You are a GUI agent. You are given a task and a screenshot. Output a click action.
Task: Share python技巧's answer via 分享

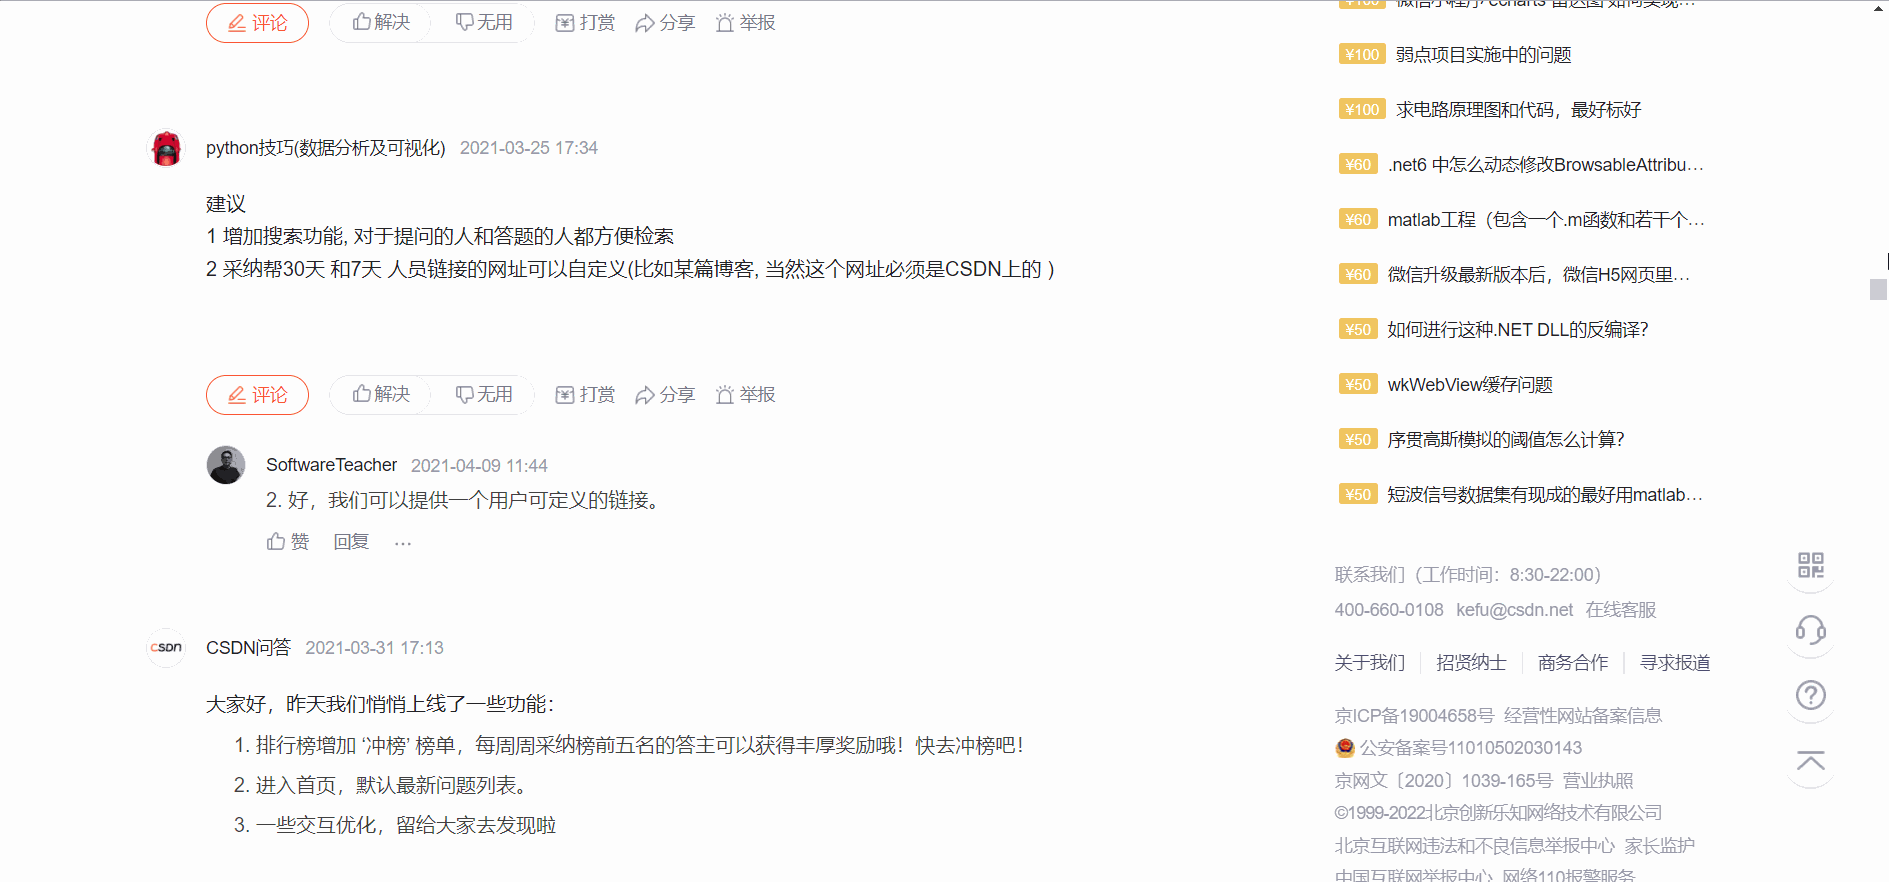click(x=665, y=395)
